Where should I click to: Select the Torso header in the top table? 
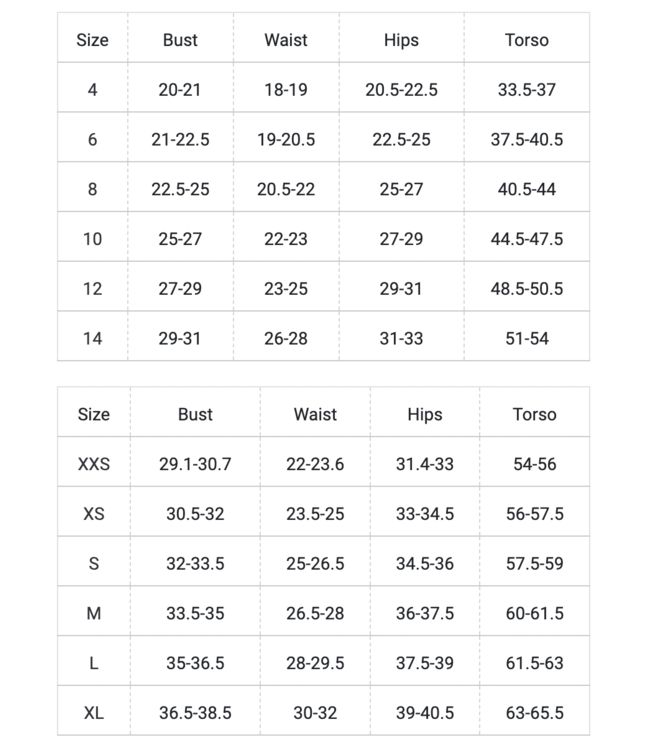527,40
